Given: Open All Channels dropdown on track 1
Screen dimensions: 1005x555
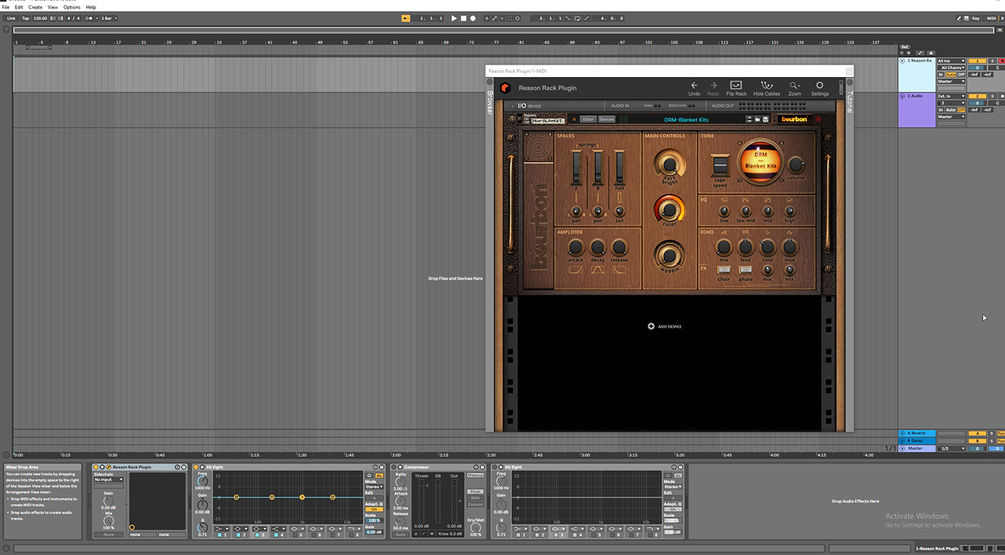Looking at the screenshot, I should 951,68.
